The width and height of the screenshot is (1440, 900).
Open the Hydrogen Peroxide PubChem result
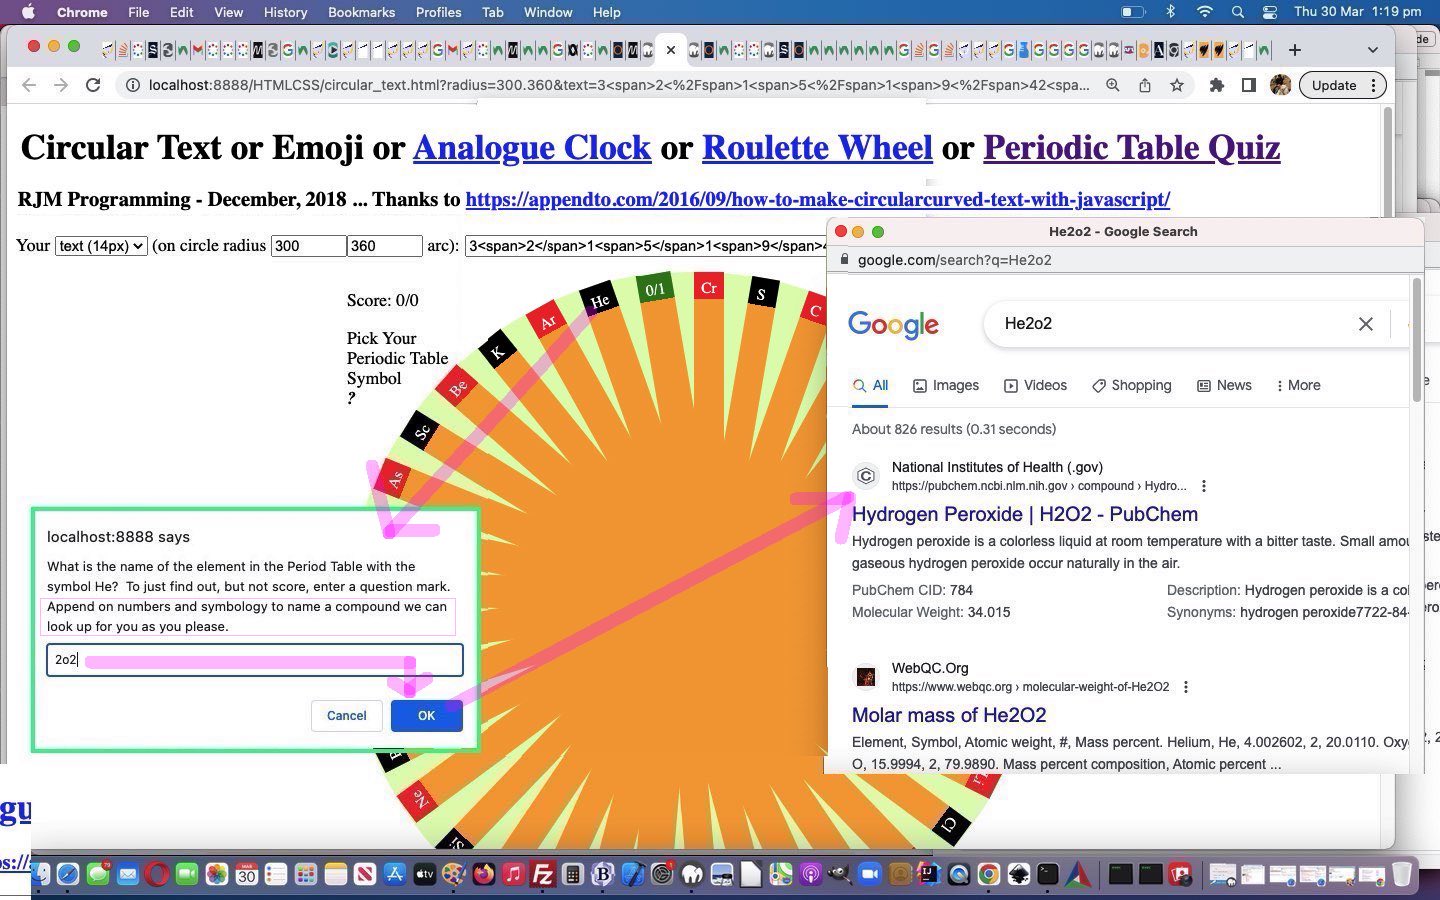point(1024,514)
